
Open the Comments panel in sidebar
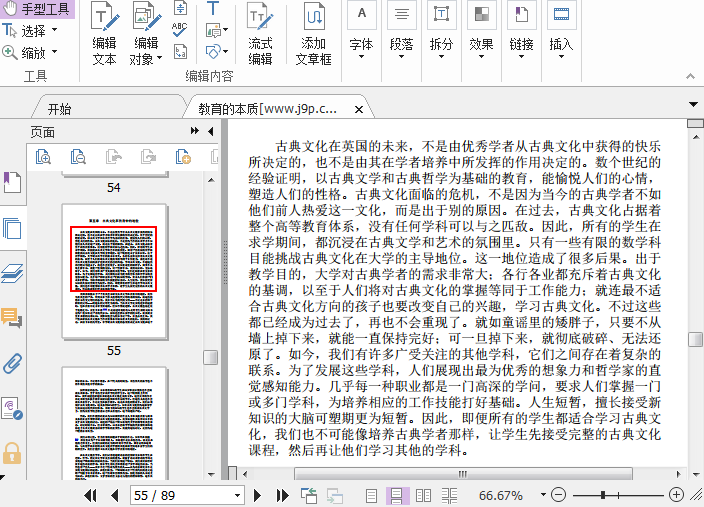point(12,318)
